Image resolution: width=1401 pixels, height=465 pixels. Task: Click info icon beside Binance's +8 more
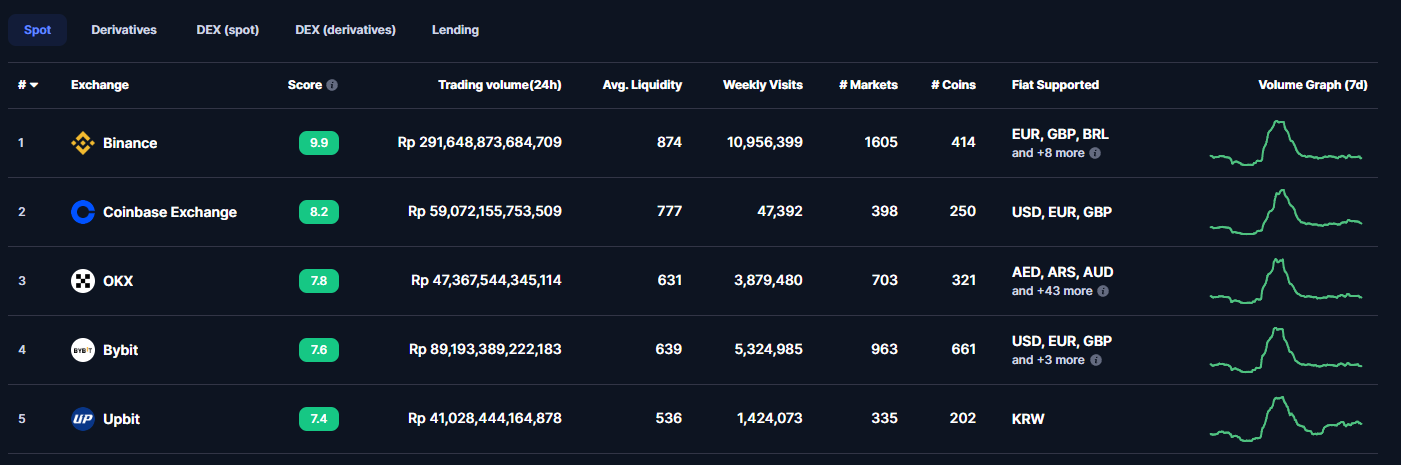tap(1095, 153)
